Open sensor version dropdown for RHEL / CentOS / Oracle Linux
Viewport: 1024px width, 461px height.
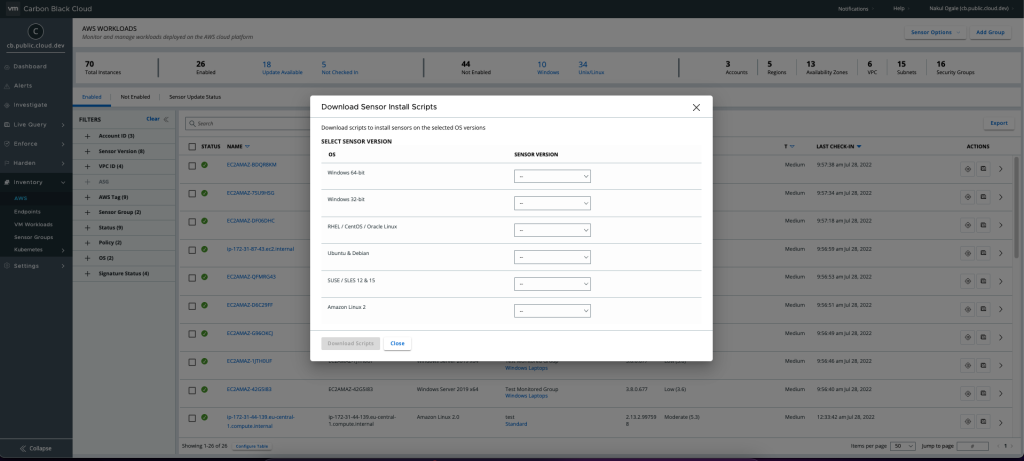point(552,230)
